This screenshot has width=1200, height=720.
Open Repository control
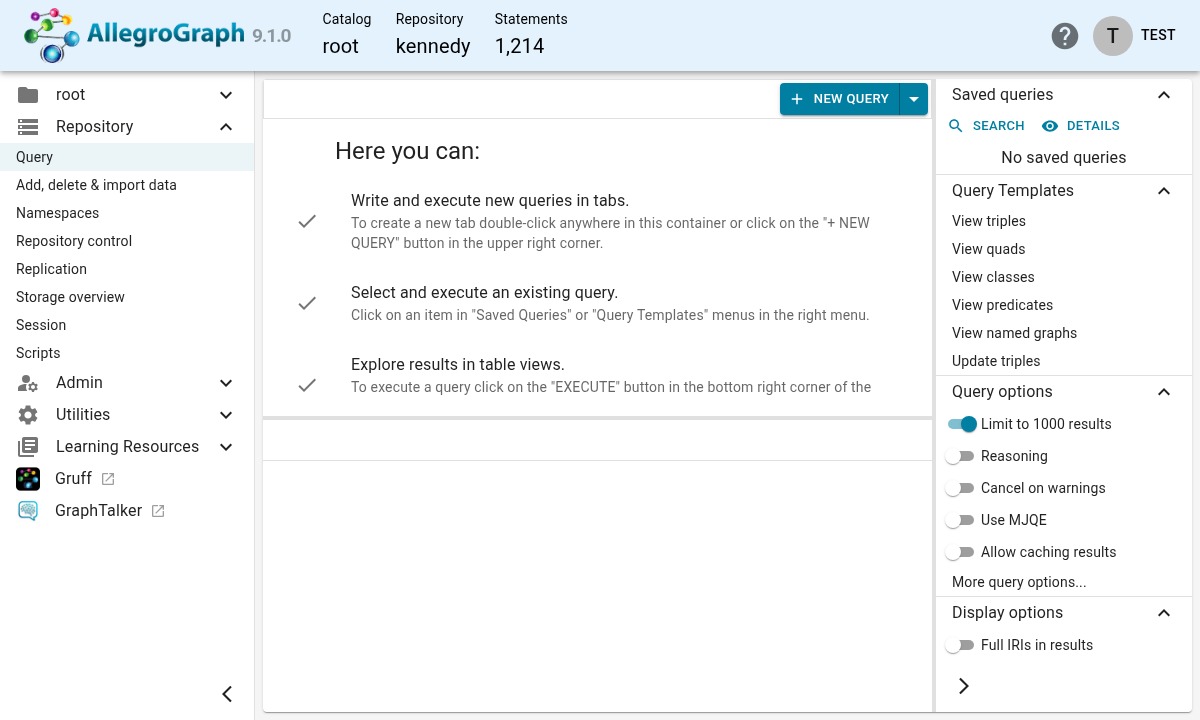(127, 241)
